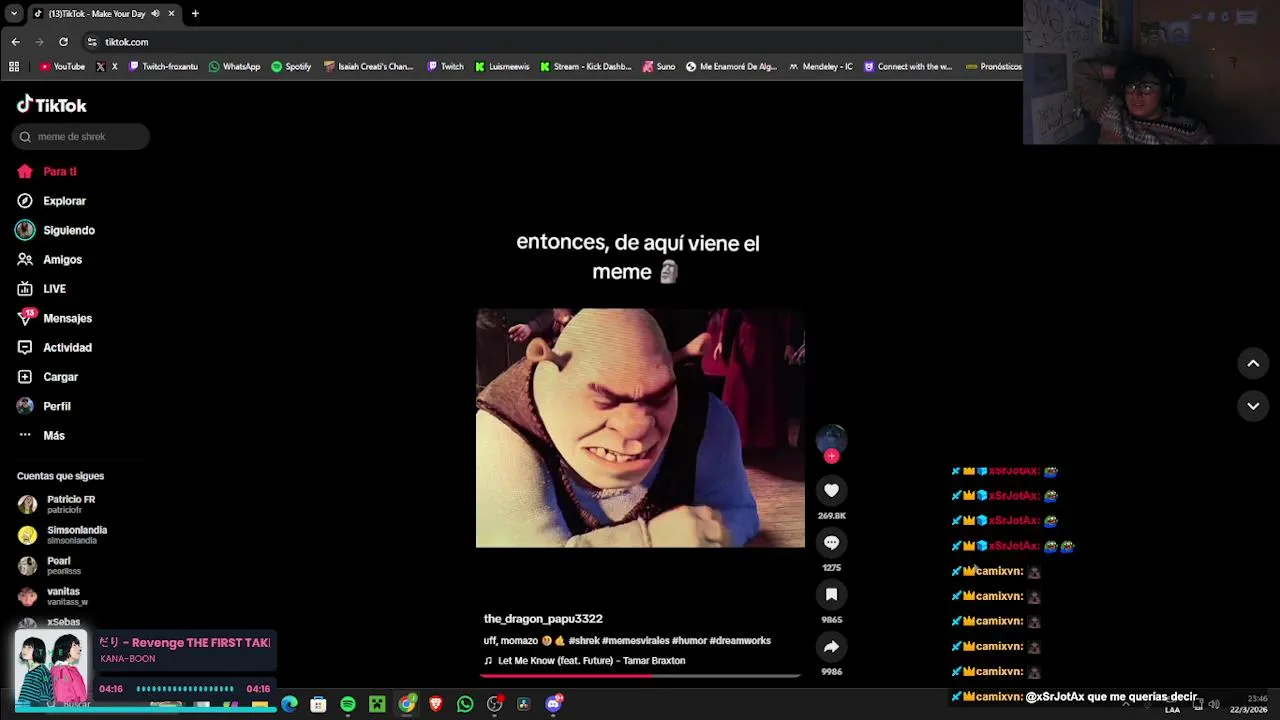Open the WhatsApp bookmark

click(x=234, y=67)
